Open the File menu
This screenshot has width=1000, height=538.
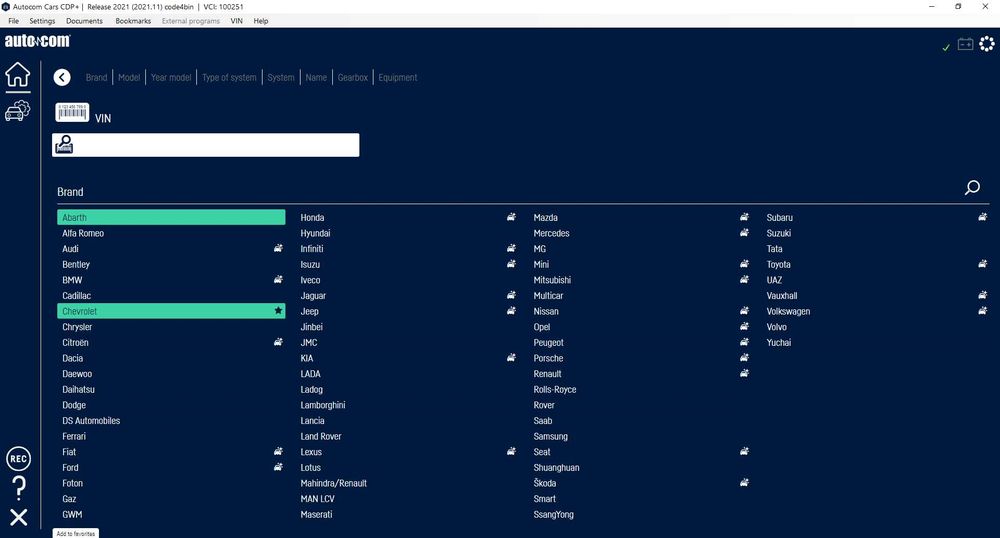coord(13,21)
